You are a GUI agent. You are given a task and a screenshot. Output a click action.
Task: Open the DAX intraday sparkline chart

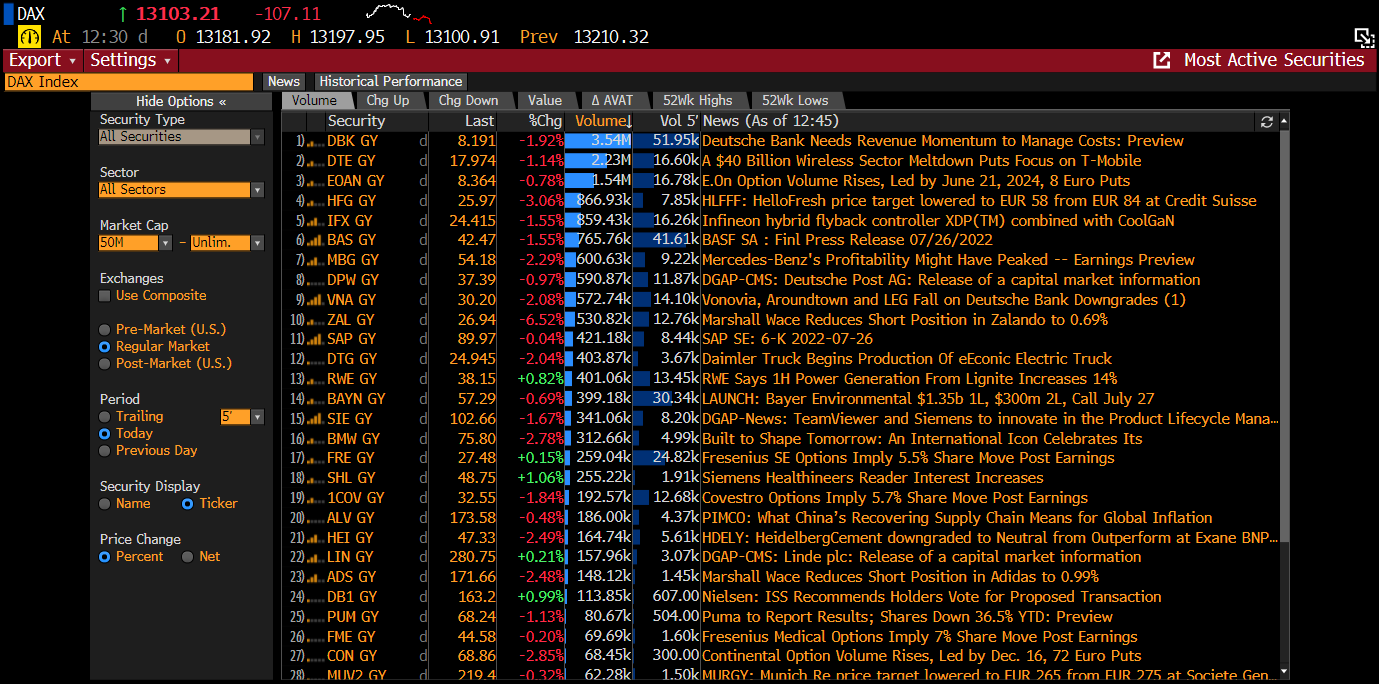pos(397,13)
